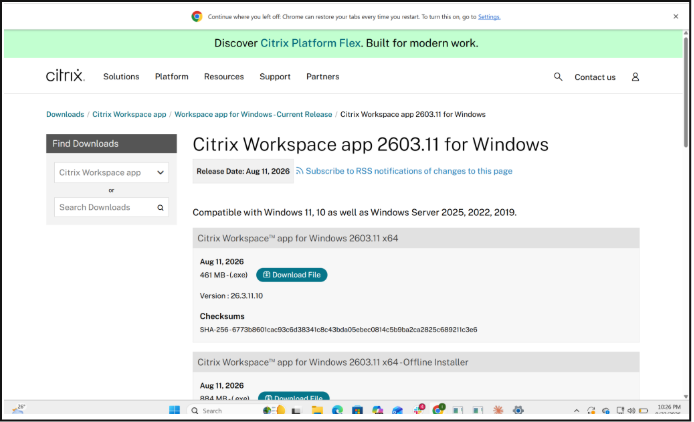Dismiss the Chrome restore tabs notification
The height and width of the screenshot is (422, 694).
point(675,16)
